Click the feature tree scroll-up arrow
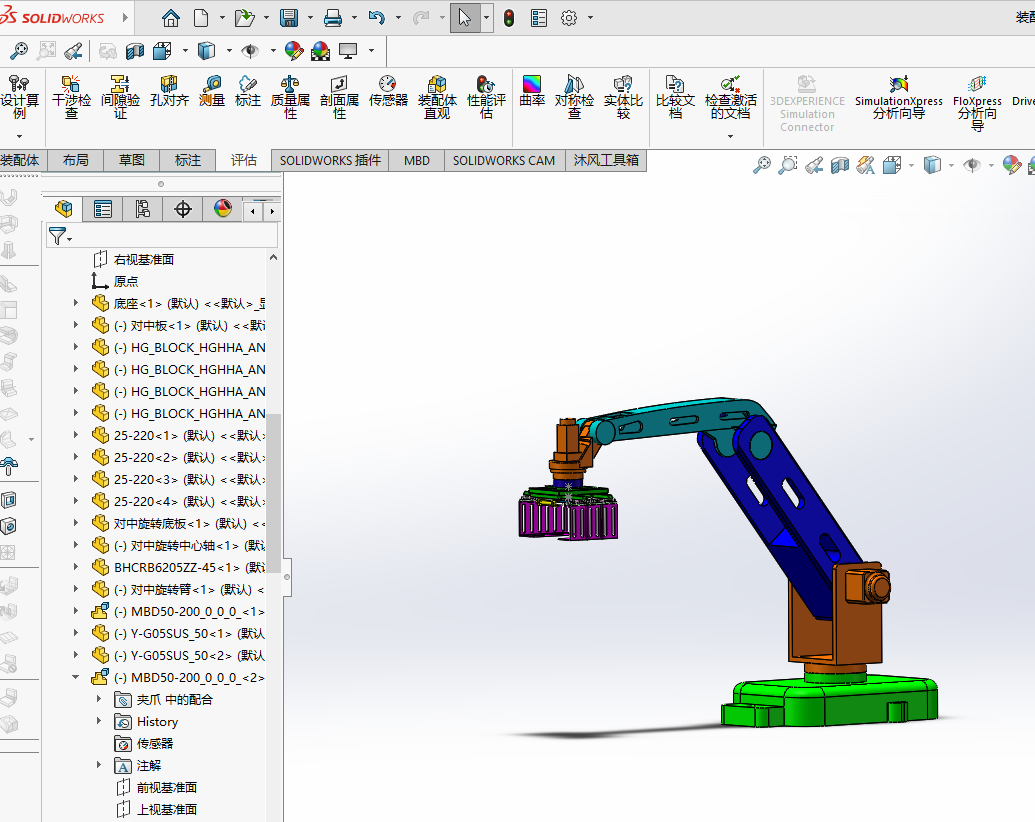This screenshot has width=1035, height=822. point(273,257)
